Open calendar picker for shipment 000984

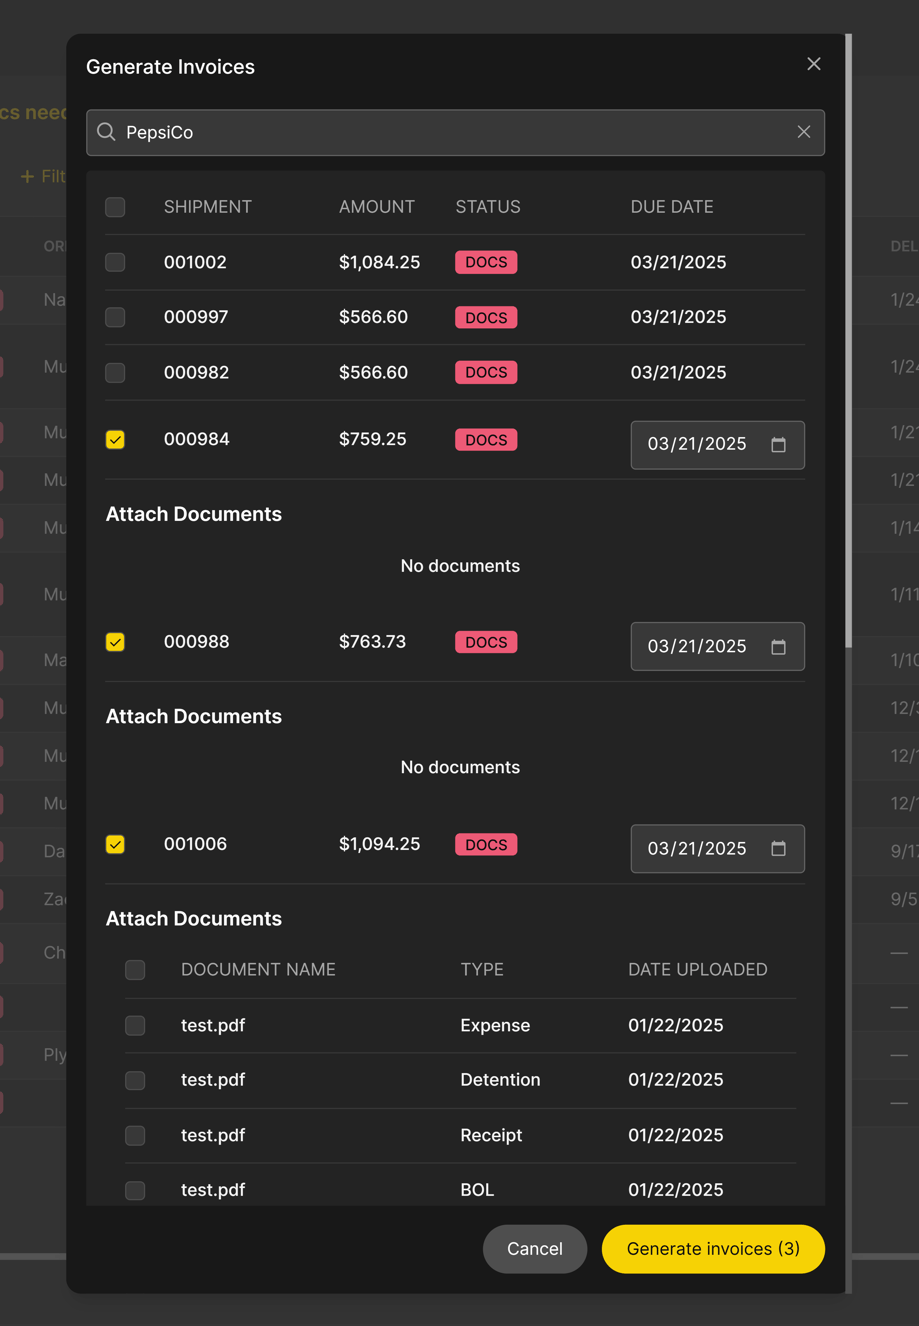(778, 444)
